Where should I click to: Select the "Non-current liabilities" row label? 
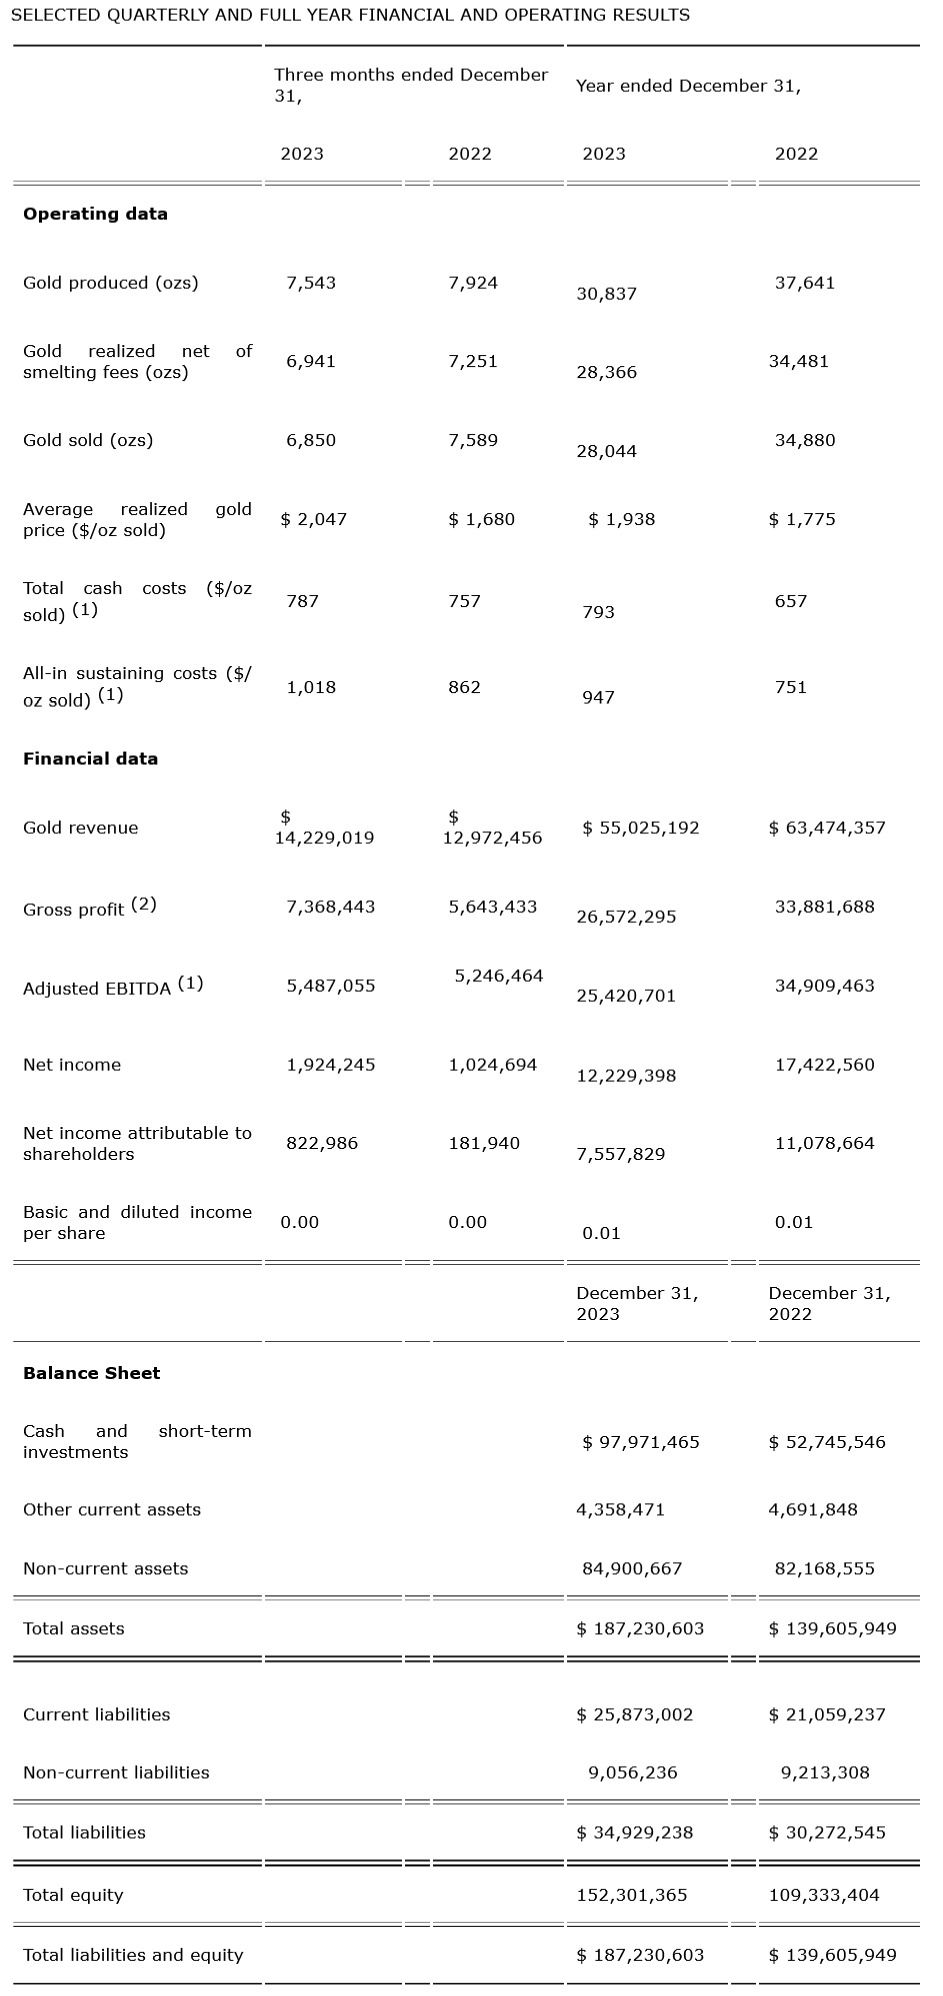[x=116, y=1773]
